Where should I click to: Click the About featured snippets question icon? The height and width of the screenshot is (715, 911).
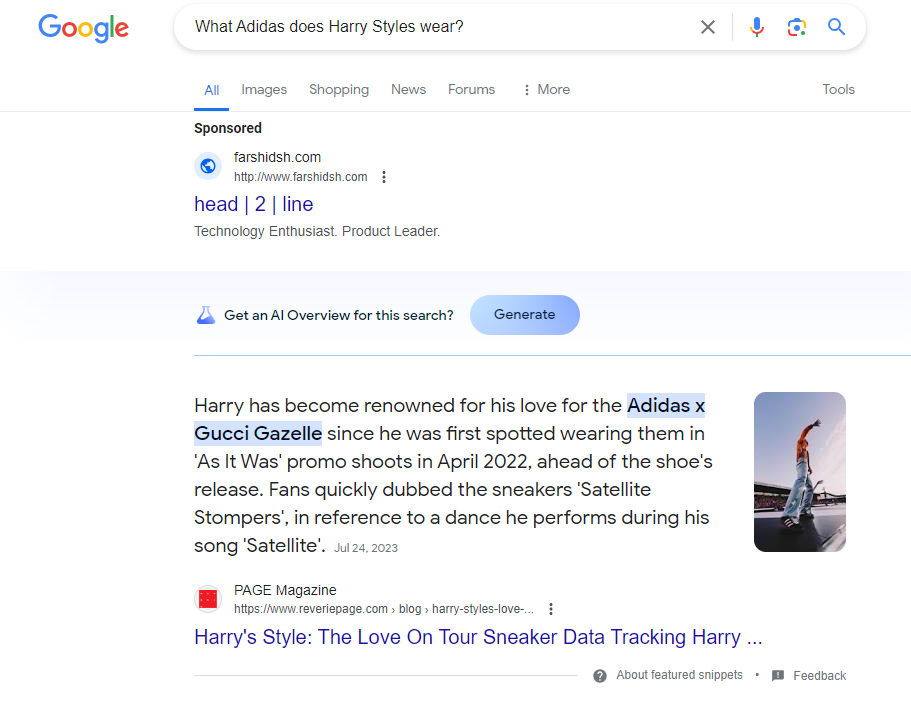(600, 676)
